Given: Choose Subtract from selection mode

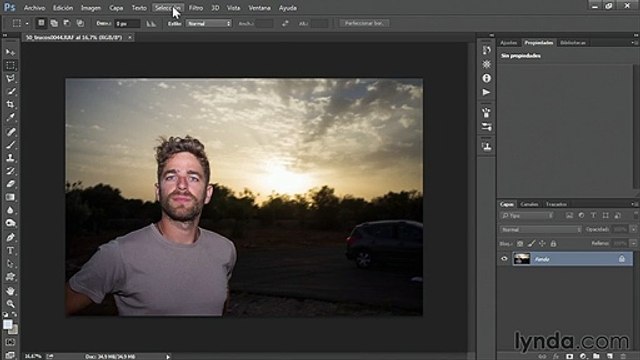Looking at the screenshot, I should (67, 23).
